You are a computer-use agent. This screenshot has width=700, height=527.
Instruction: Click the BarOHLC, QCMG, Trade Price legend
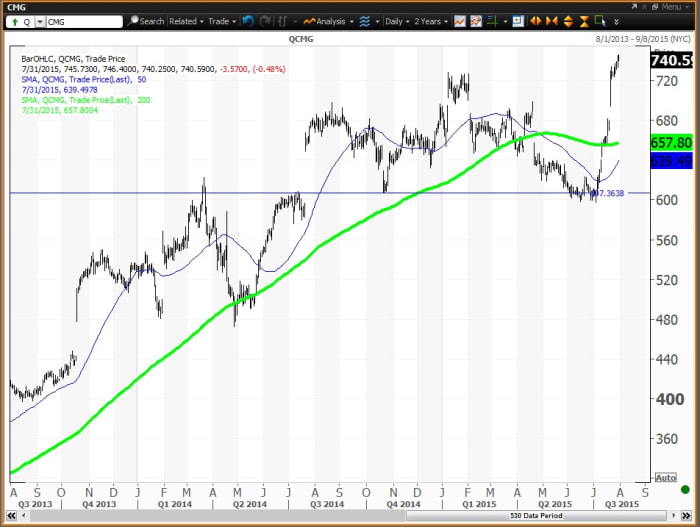tap(73, 59)
